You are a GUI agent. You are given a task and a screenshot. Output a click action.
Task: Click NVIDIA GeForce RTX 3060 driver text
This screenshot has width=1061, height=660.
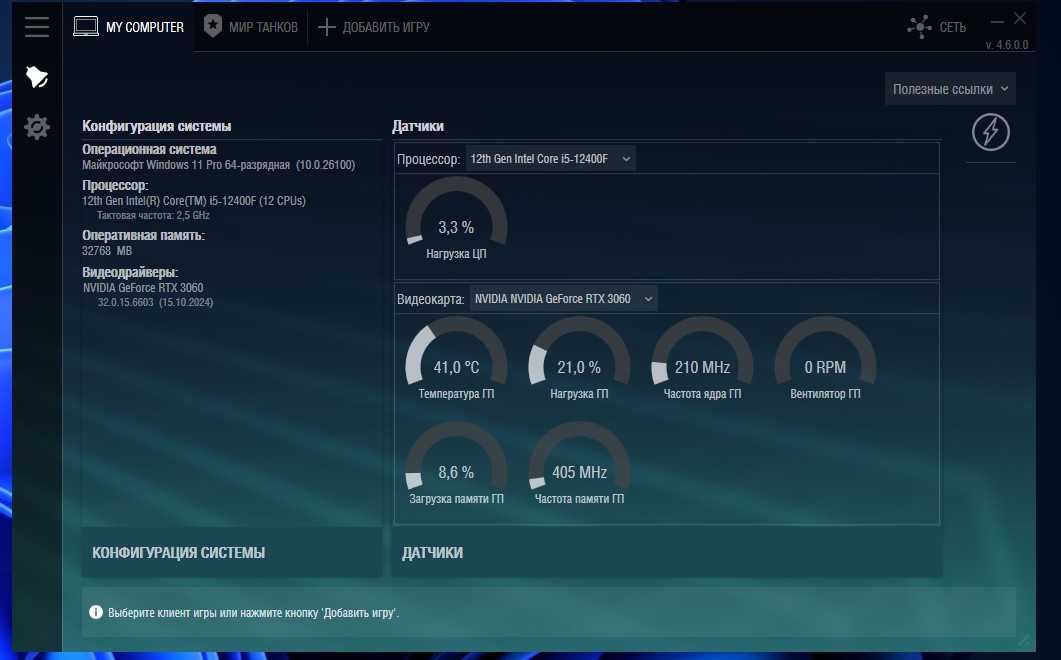pos(143,288)
